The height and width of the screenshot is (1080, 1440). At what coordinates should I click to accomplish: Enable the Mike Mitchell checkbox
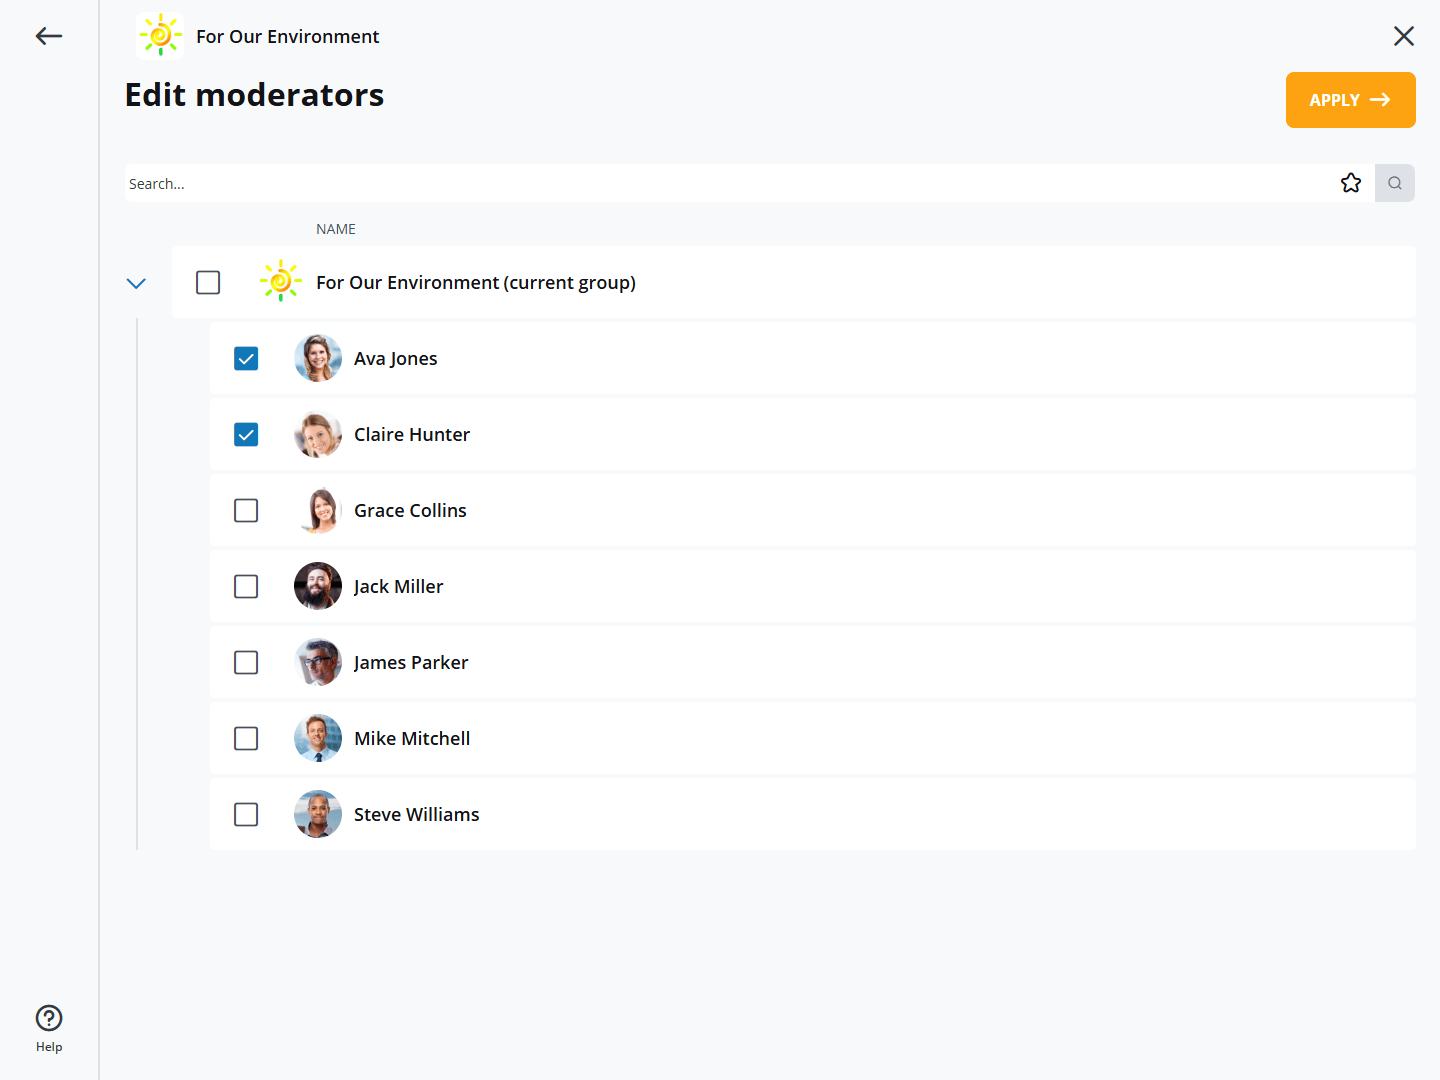pos(246,738)
